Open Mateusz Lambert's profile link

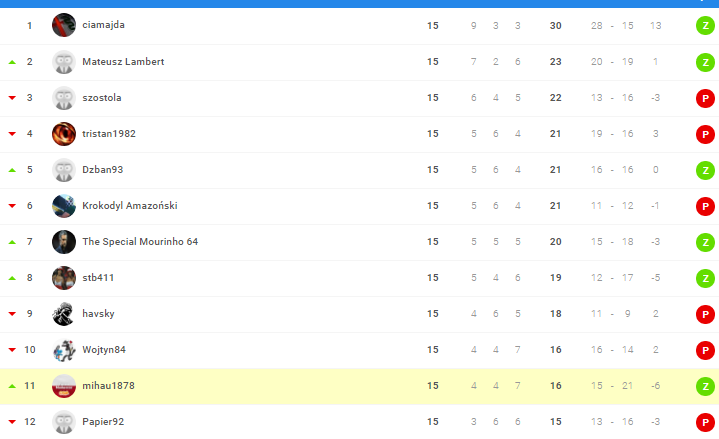point(123,61)
